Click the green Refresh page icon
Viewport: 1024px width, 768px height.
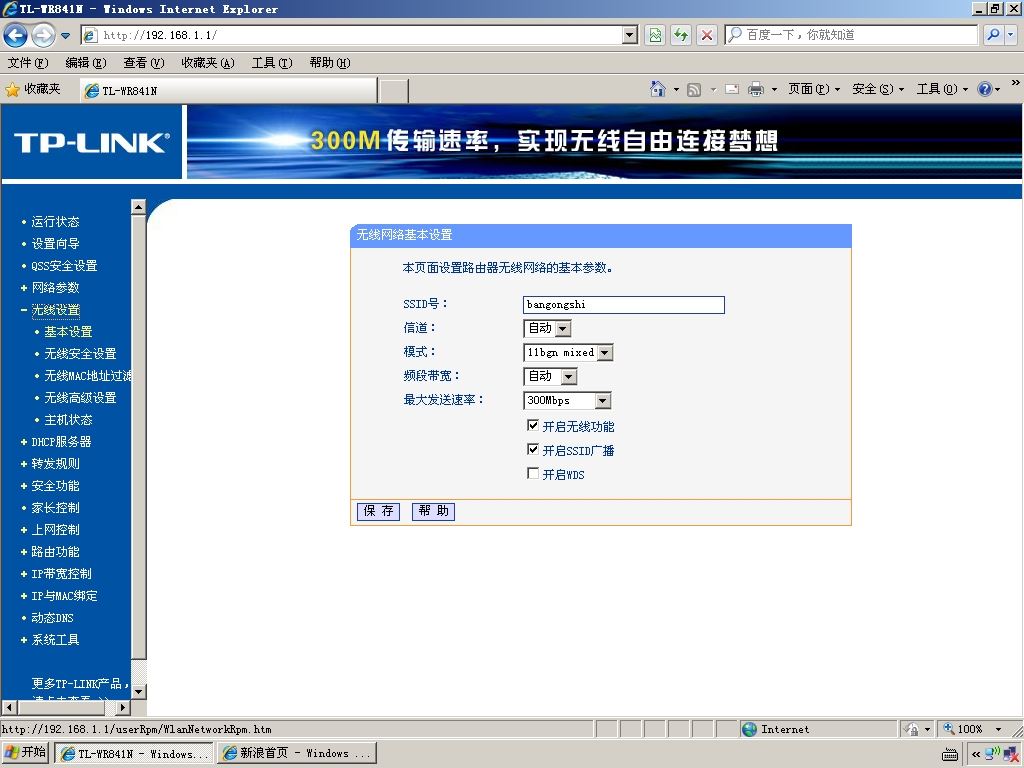tap(681, 35)
